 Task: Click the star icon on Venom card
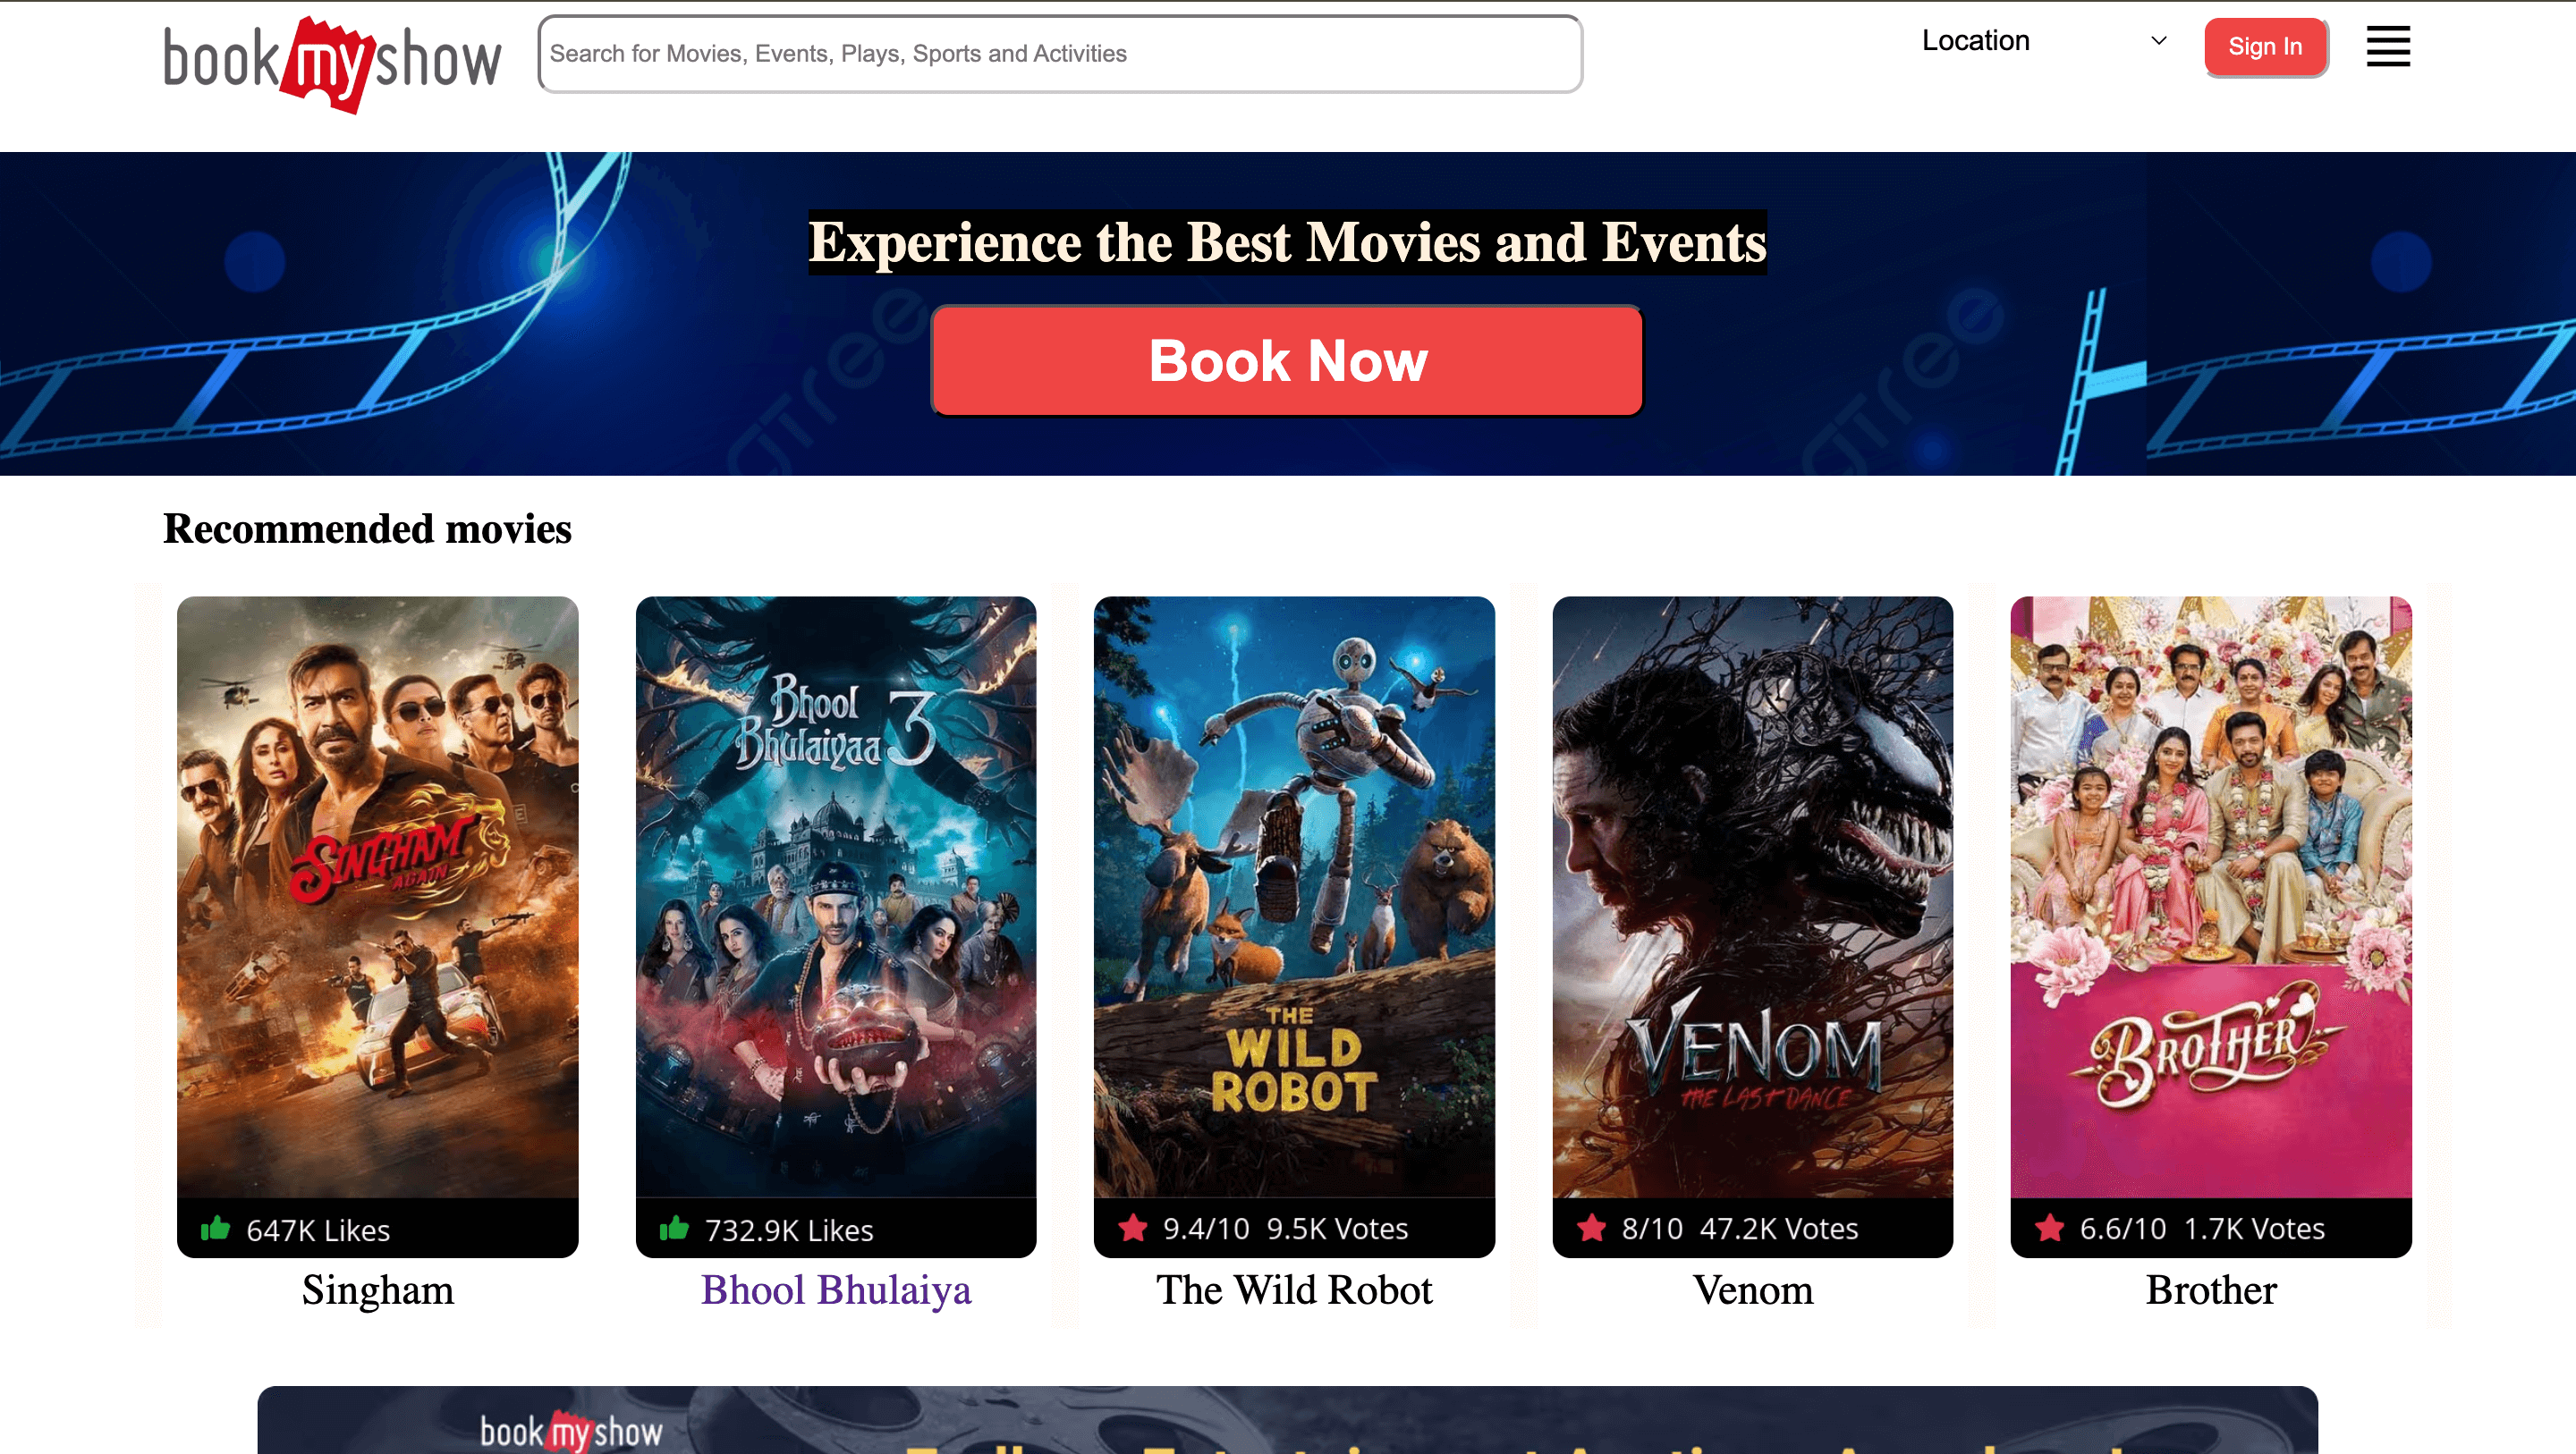click(x=1591, y=1227)
